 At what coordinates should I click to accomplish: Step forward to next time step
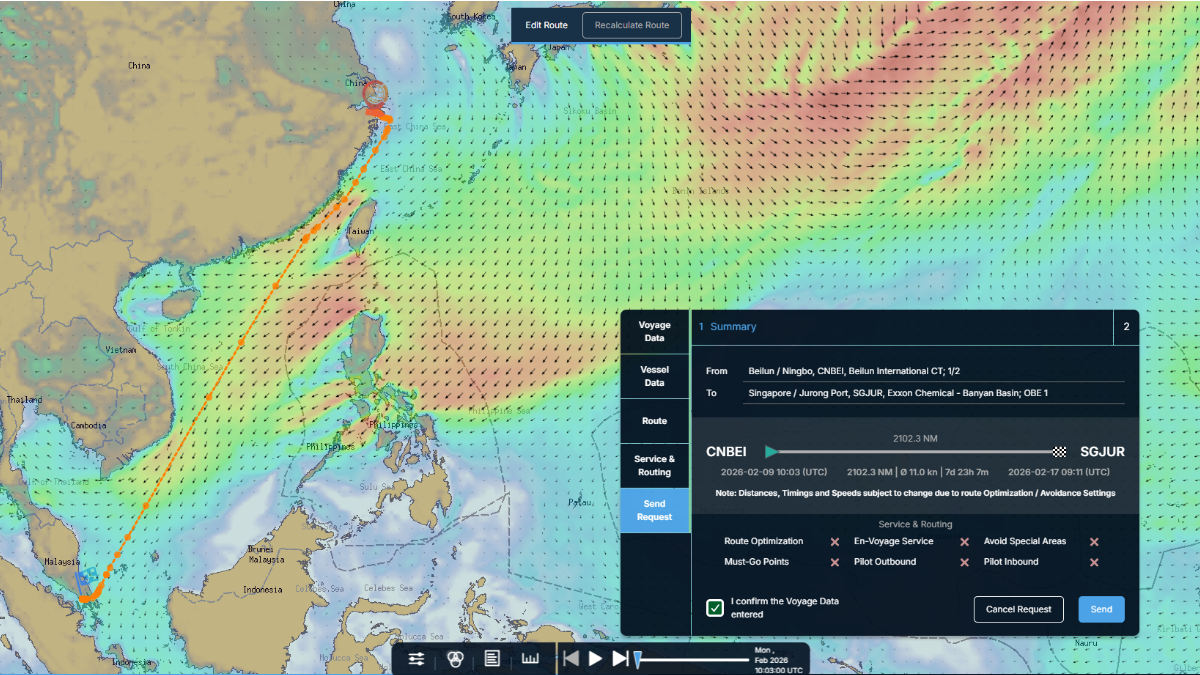point(620,658)
